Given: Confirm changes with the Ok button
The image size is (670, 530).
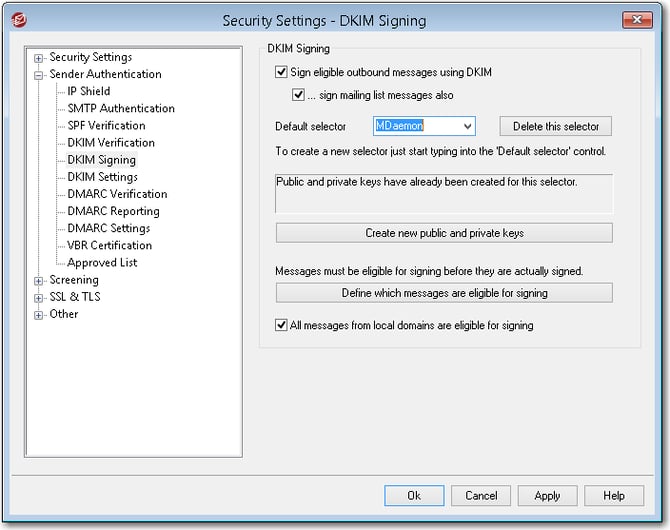Looking at the screenshot, I should [x=414, y=495].
